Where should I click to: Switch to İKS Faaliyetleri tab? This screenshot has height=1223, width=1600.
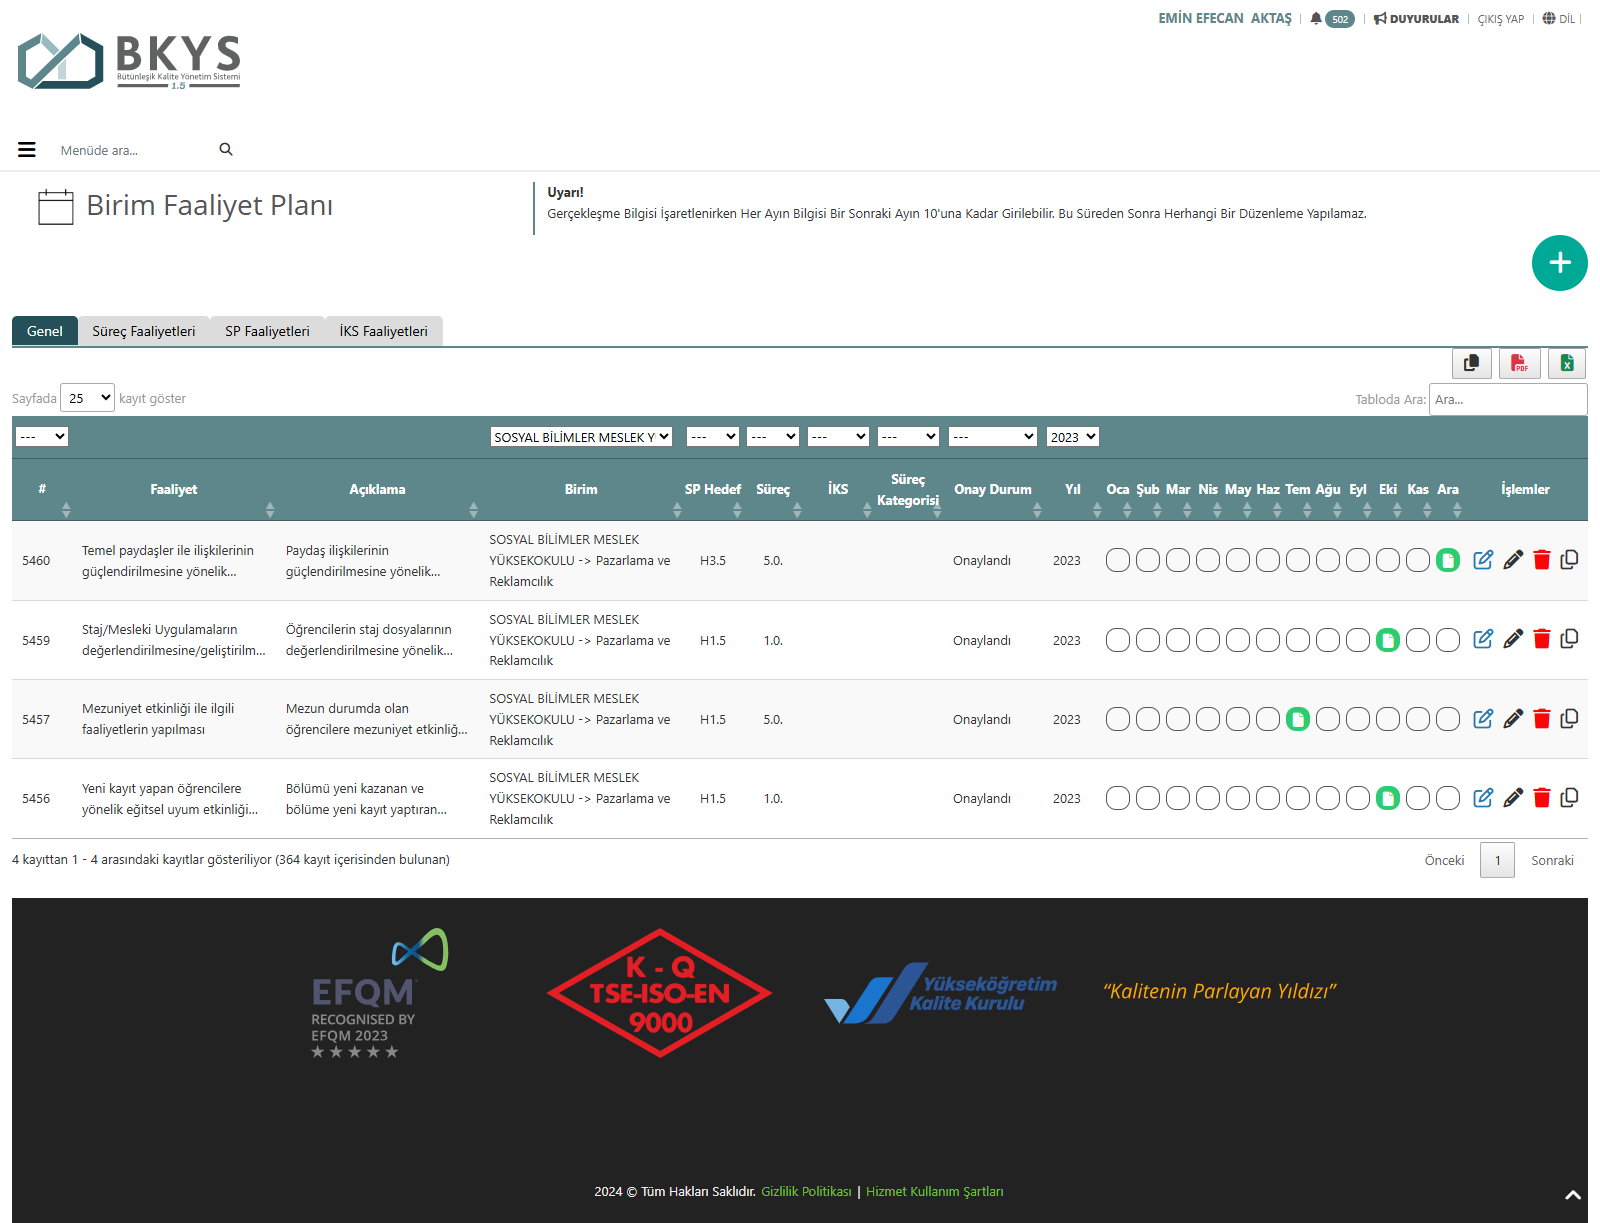(x=383, y=331)
